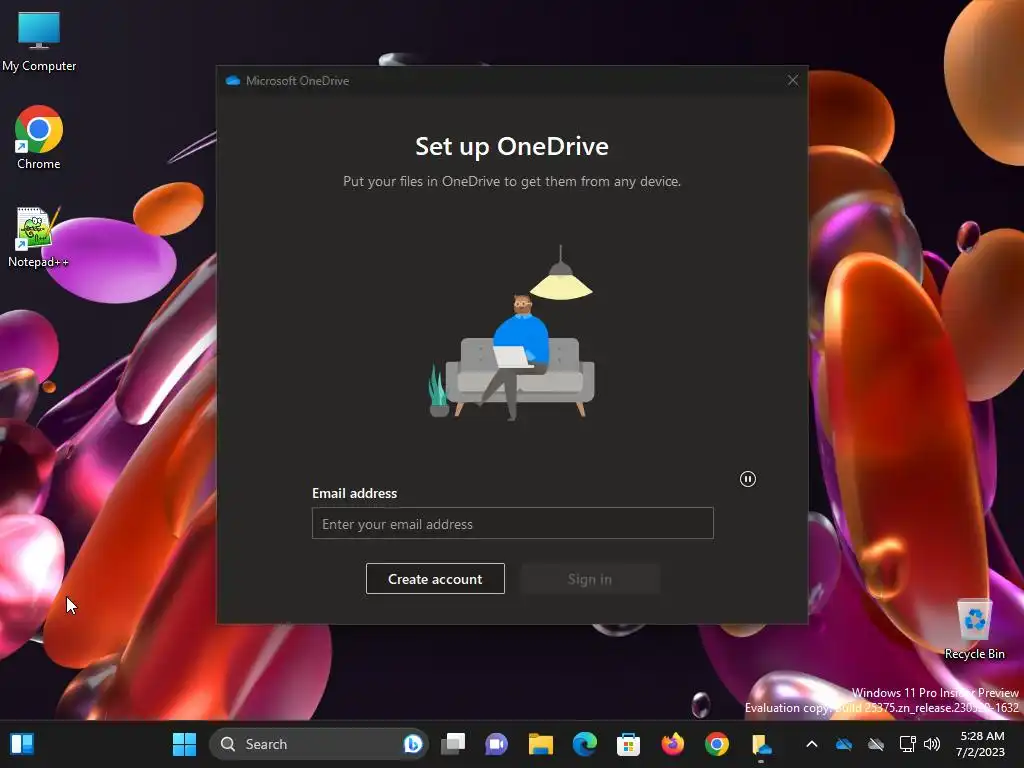Show hidden system tray icons

812,744
